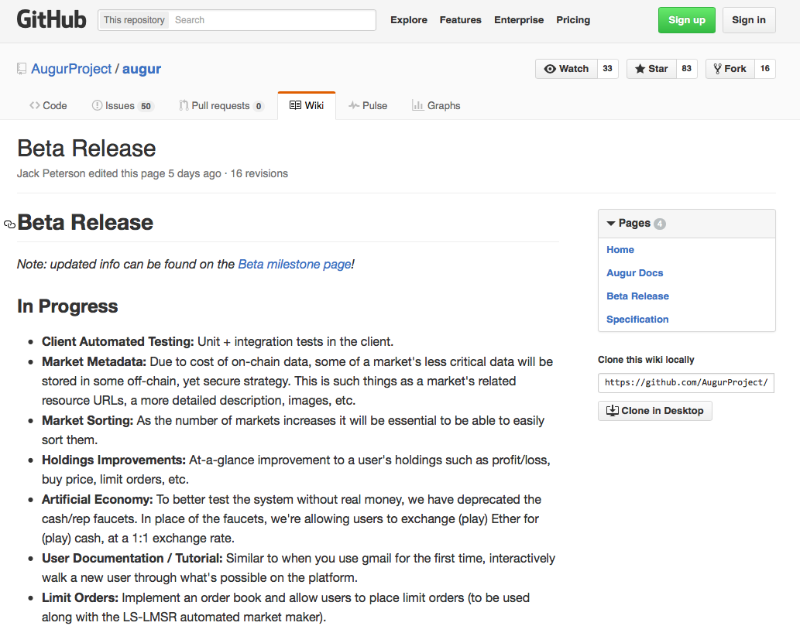Screen dimensions: 800x626
Task: Select the Wiki tab
Action: (x=307, y=105)
